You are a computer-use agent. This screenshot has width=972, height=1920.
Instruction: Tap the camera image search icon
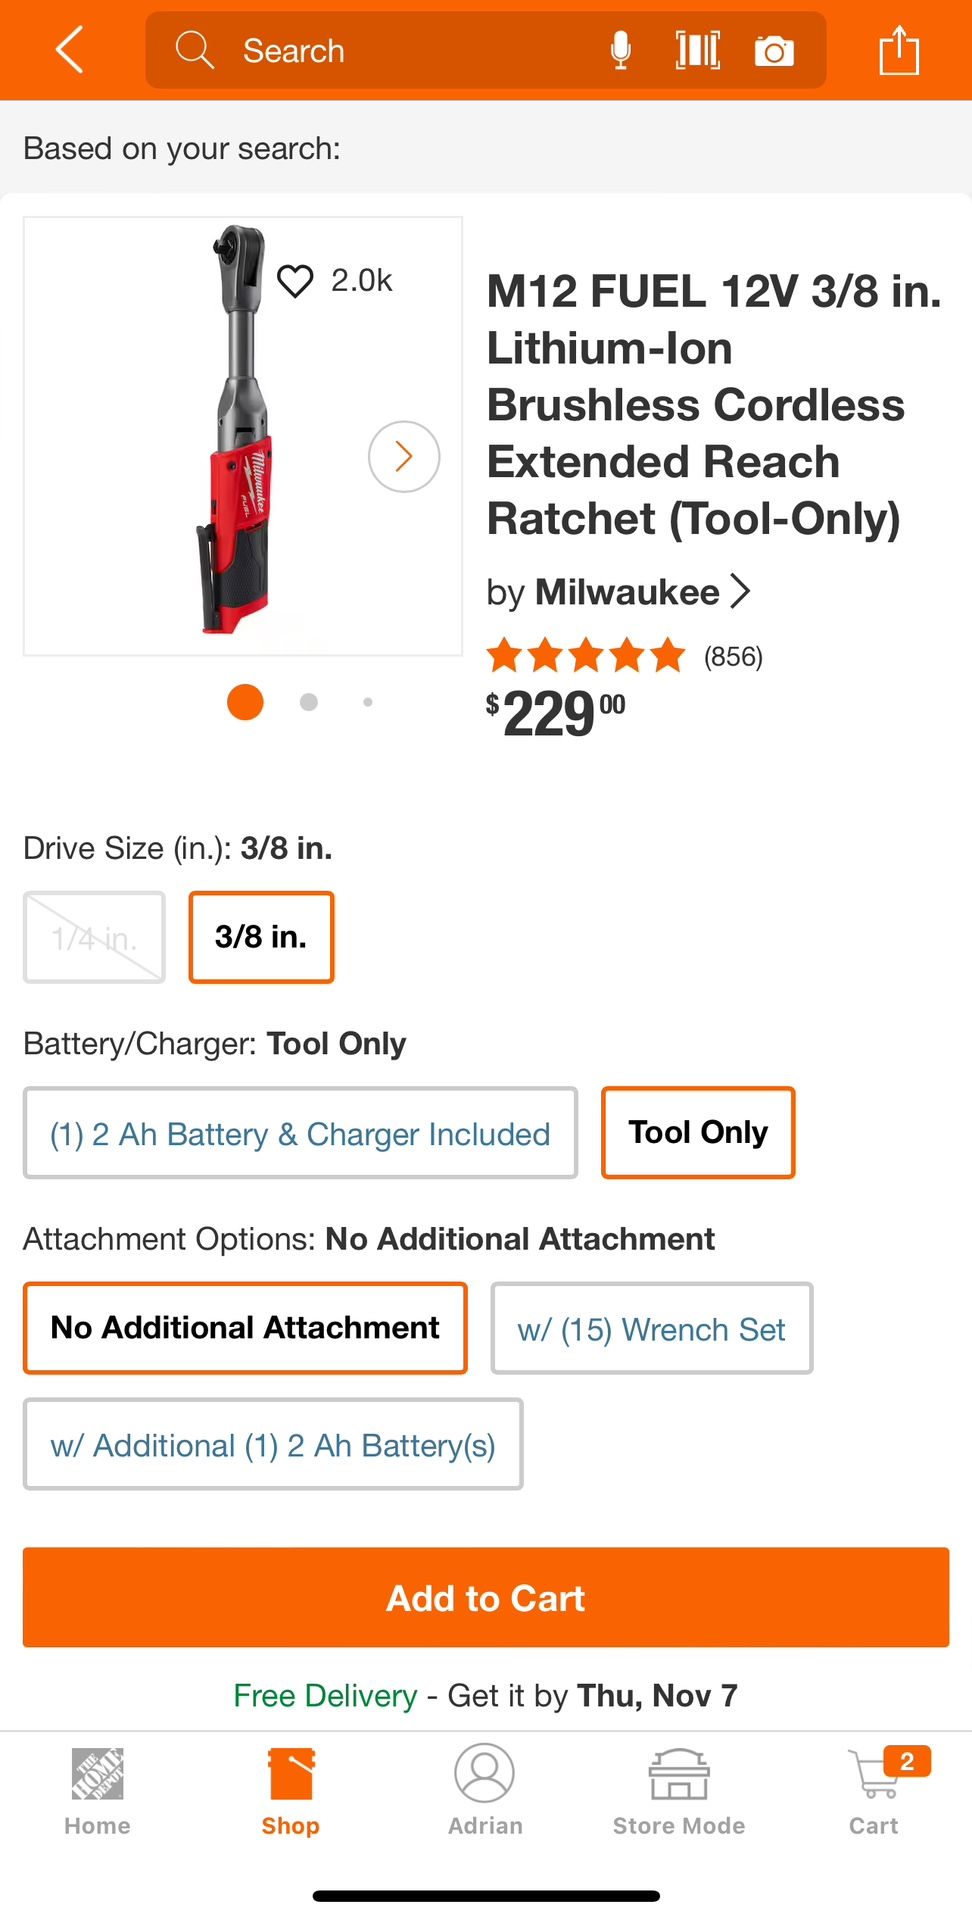click(x=774, y=50)
